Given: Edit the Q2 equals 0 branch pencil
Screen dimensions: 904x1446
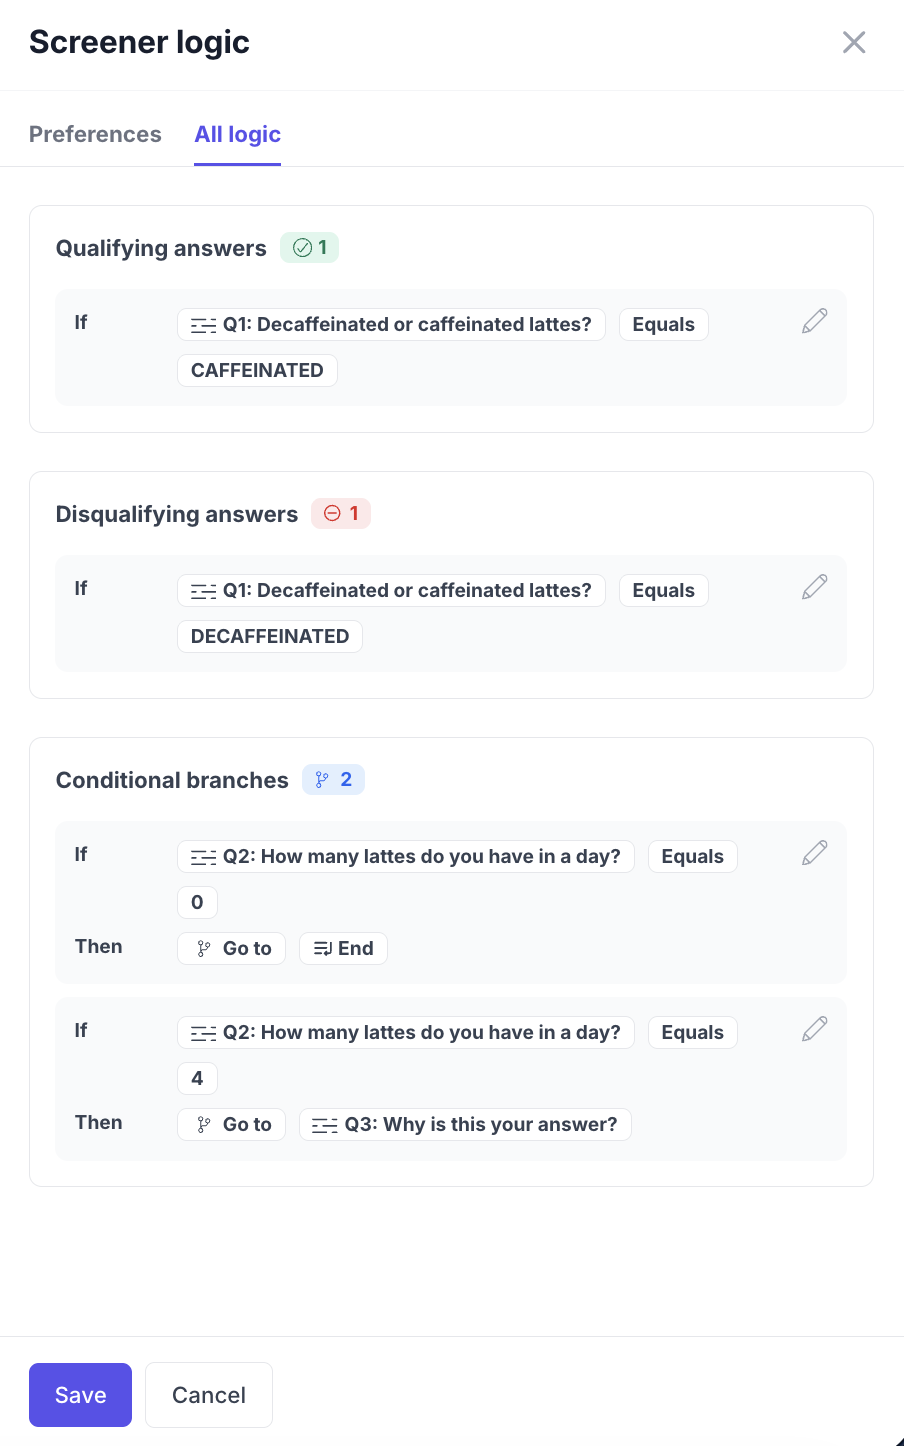Looking at the screenshot, I should [x=815, y=853].
